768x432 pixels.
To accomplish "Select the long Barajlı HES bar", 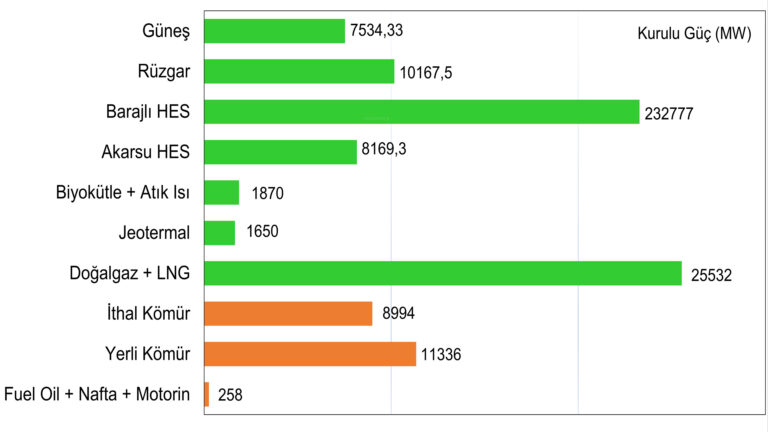I will click(x=421, y=112).
